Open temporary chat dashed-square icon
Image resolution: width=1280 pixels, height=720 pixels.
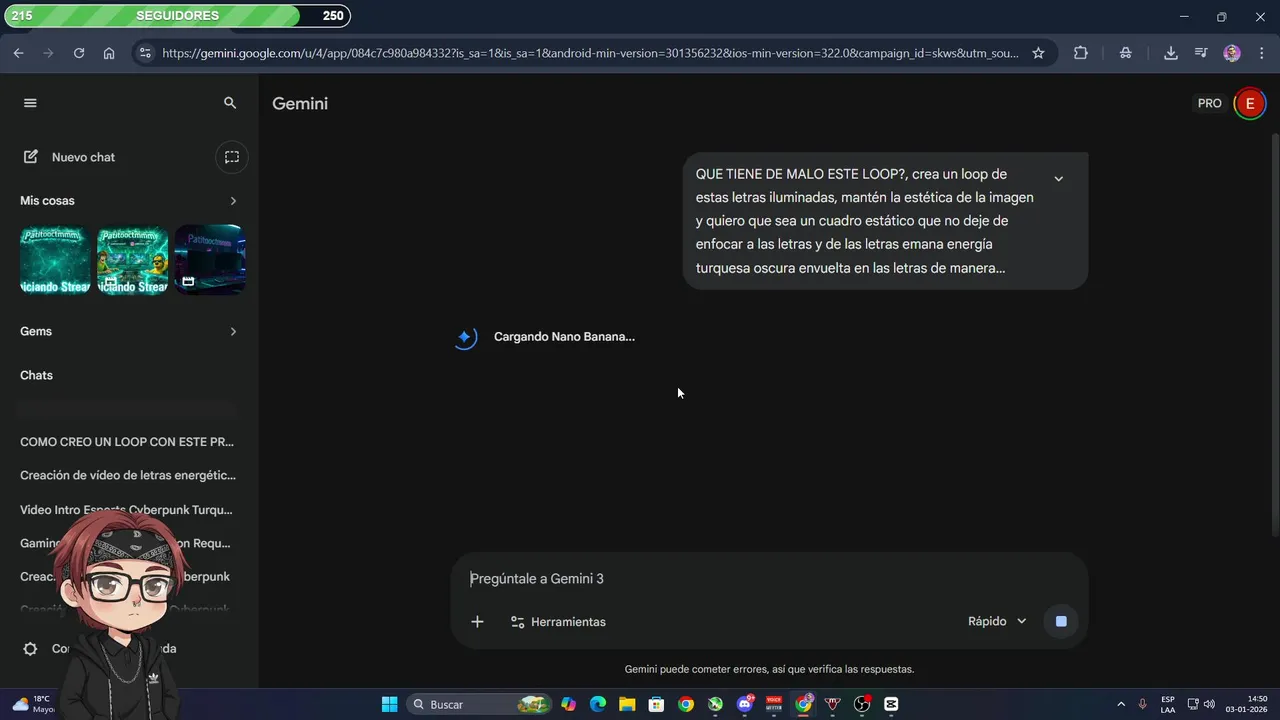tap(232, 157)
